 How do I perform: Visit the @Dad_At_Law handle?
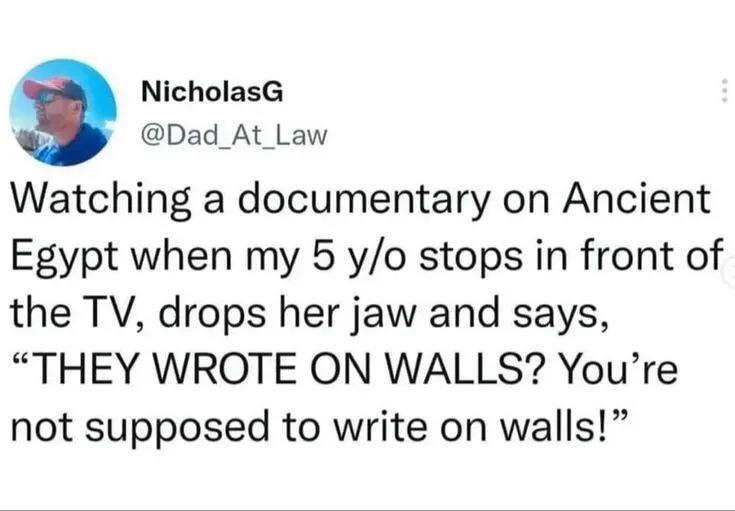pyautogui.click(x=233, y=136)
